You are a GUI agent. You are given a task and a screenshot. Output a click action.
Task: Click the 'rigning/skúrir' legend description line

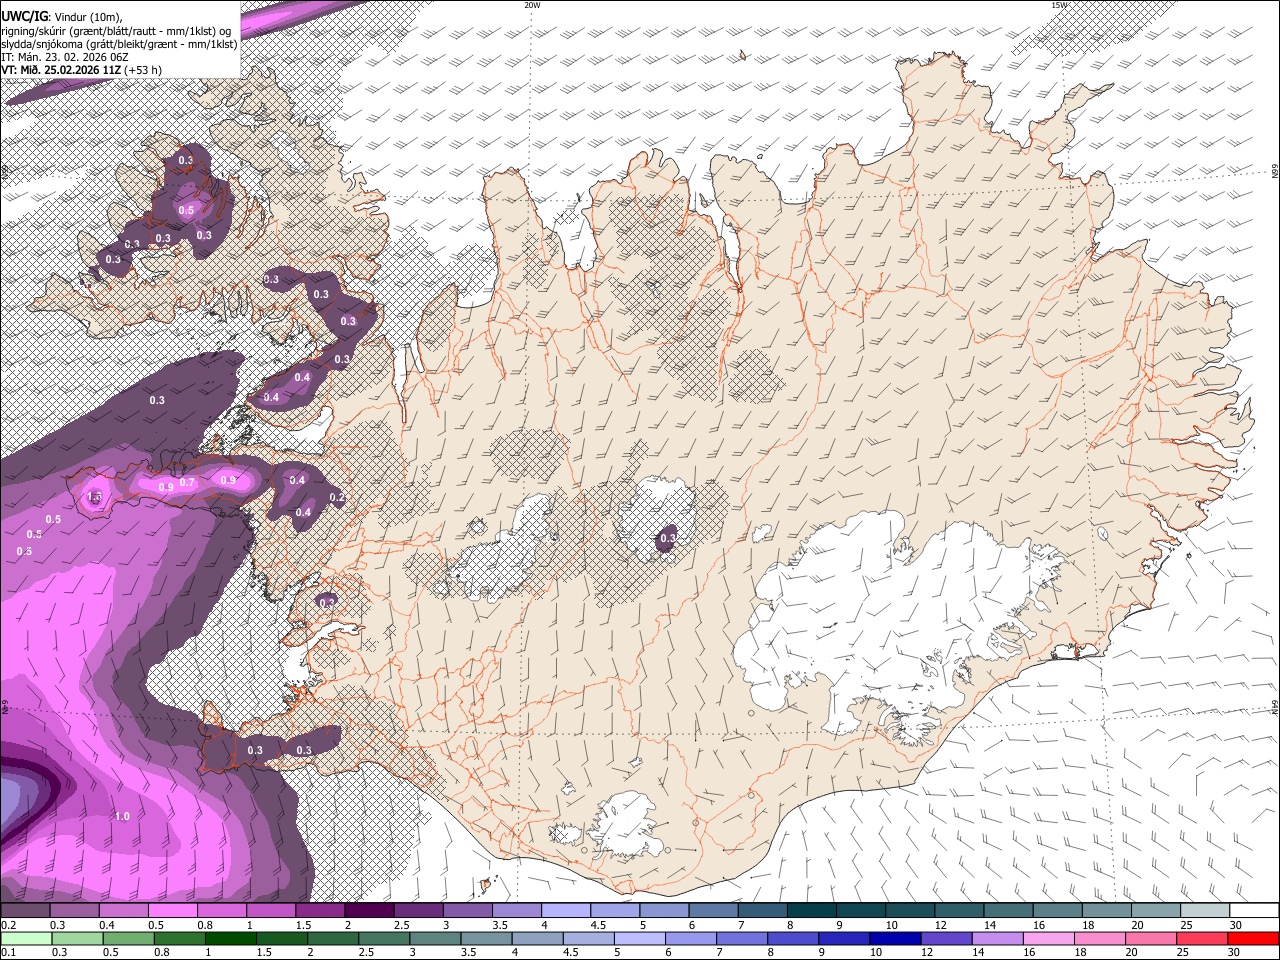pos(116,30)
